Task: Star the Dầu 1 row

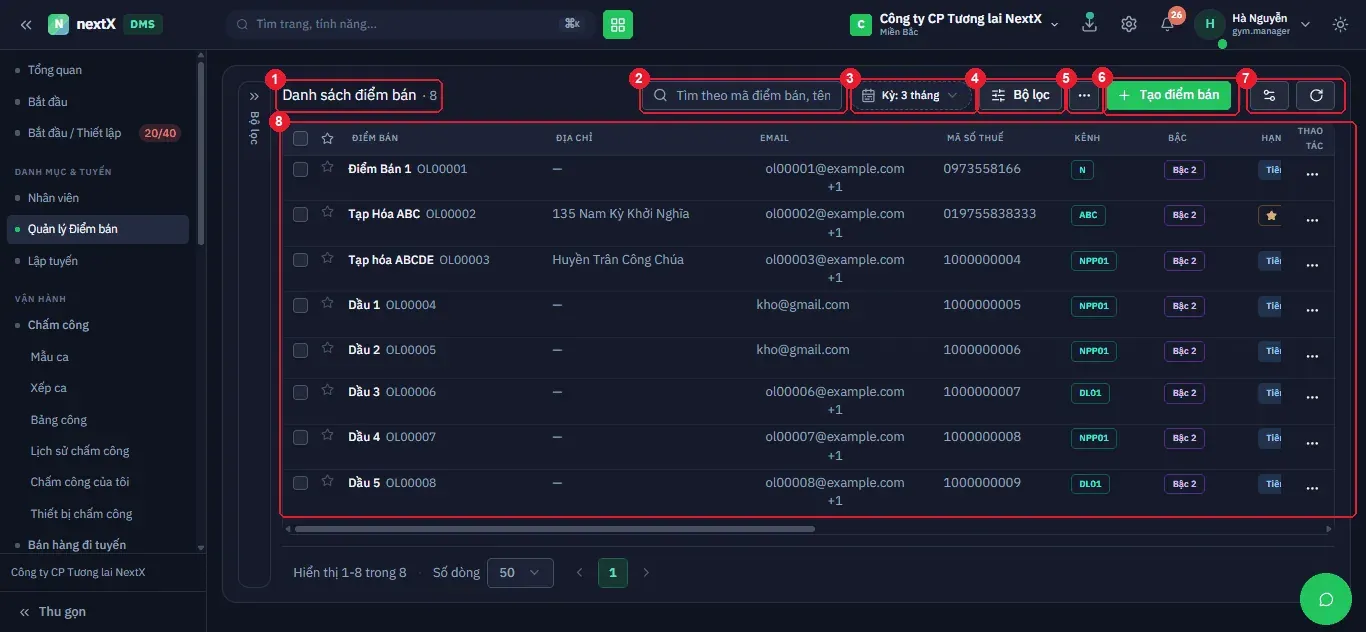Action: [x=327, y=304]
